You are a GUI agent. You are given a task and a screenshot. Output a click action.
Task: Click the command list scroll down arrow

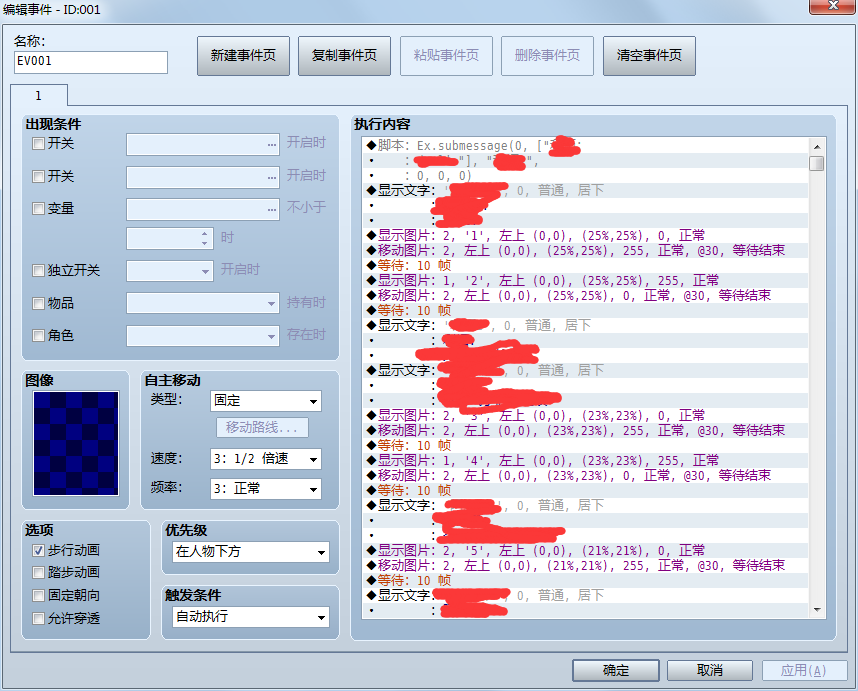(x=817, y=610)
